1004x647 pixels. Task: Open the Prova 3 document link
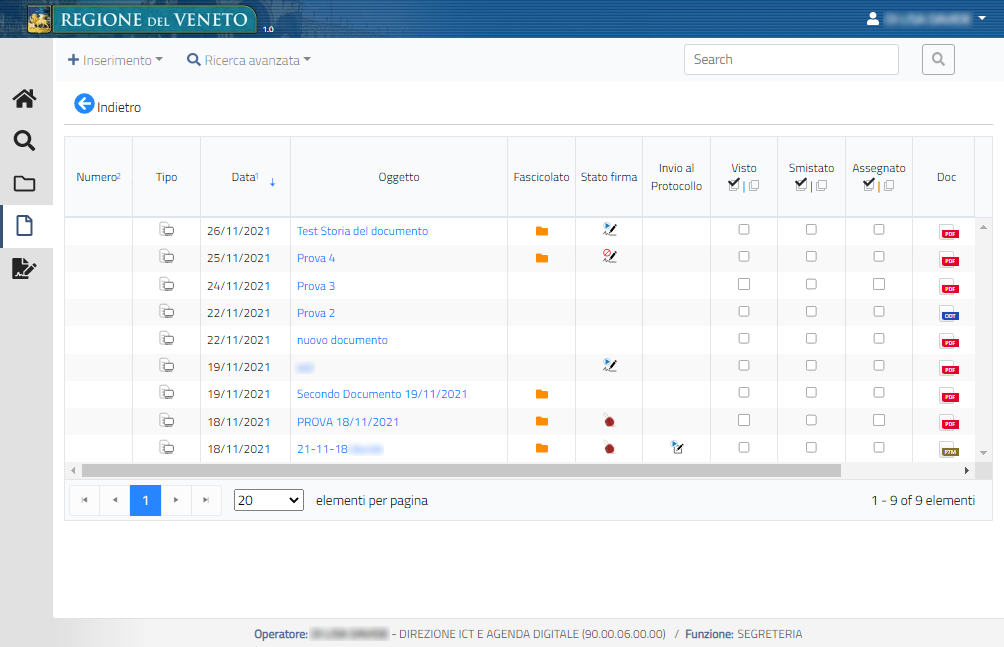point(316,286)
